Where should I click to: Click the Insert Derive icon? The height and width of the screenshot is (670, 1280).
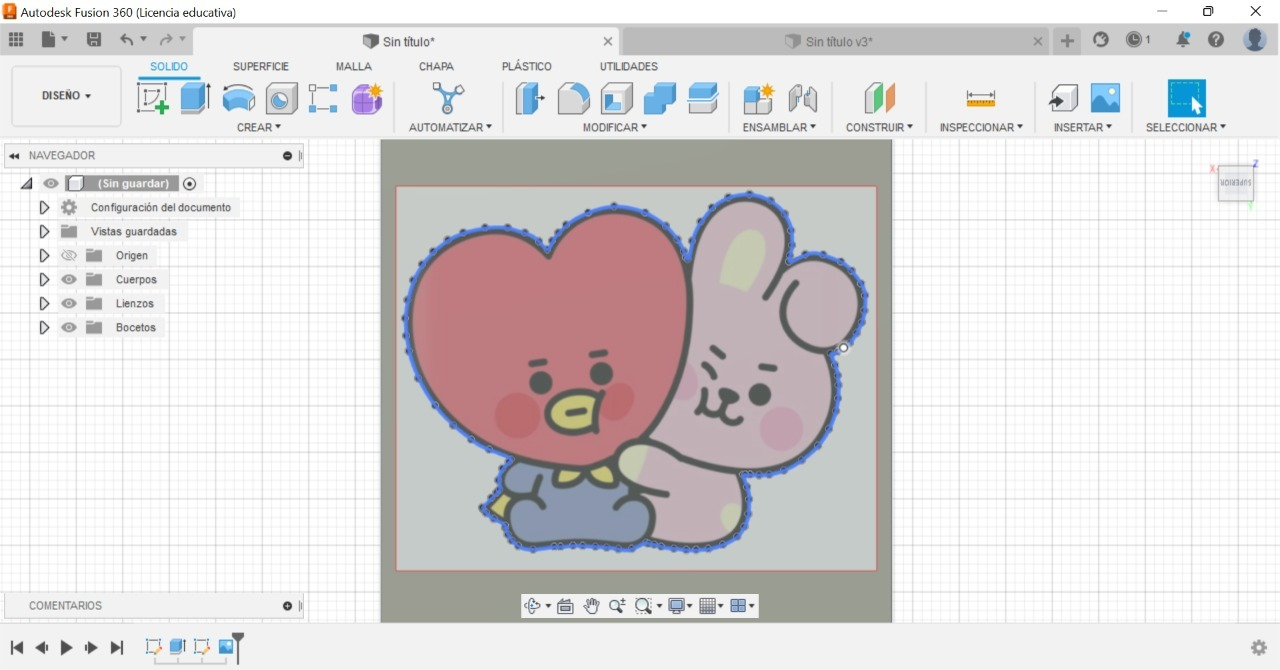(x=1063, y=98)
